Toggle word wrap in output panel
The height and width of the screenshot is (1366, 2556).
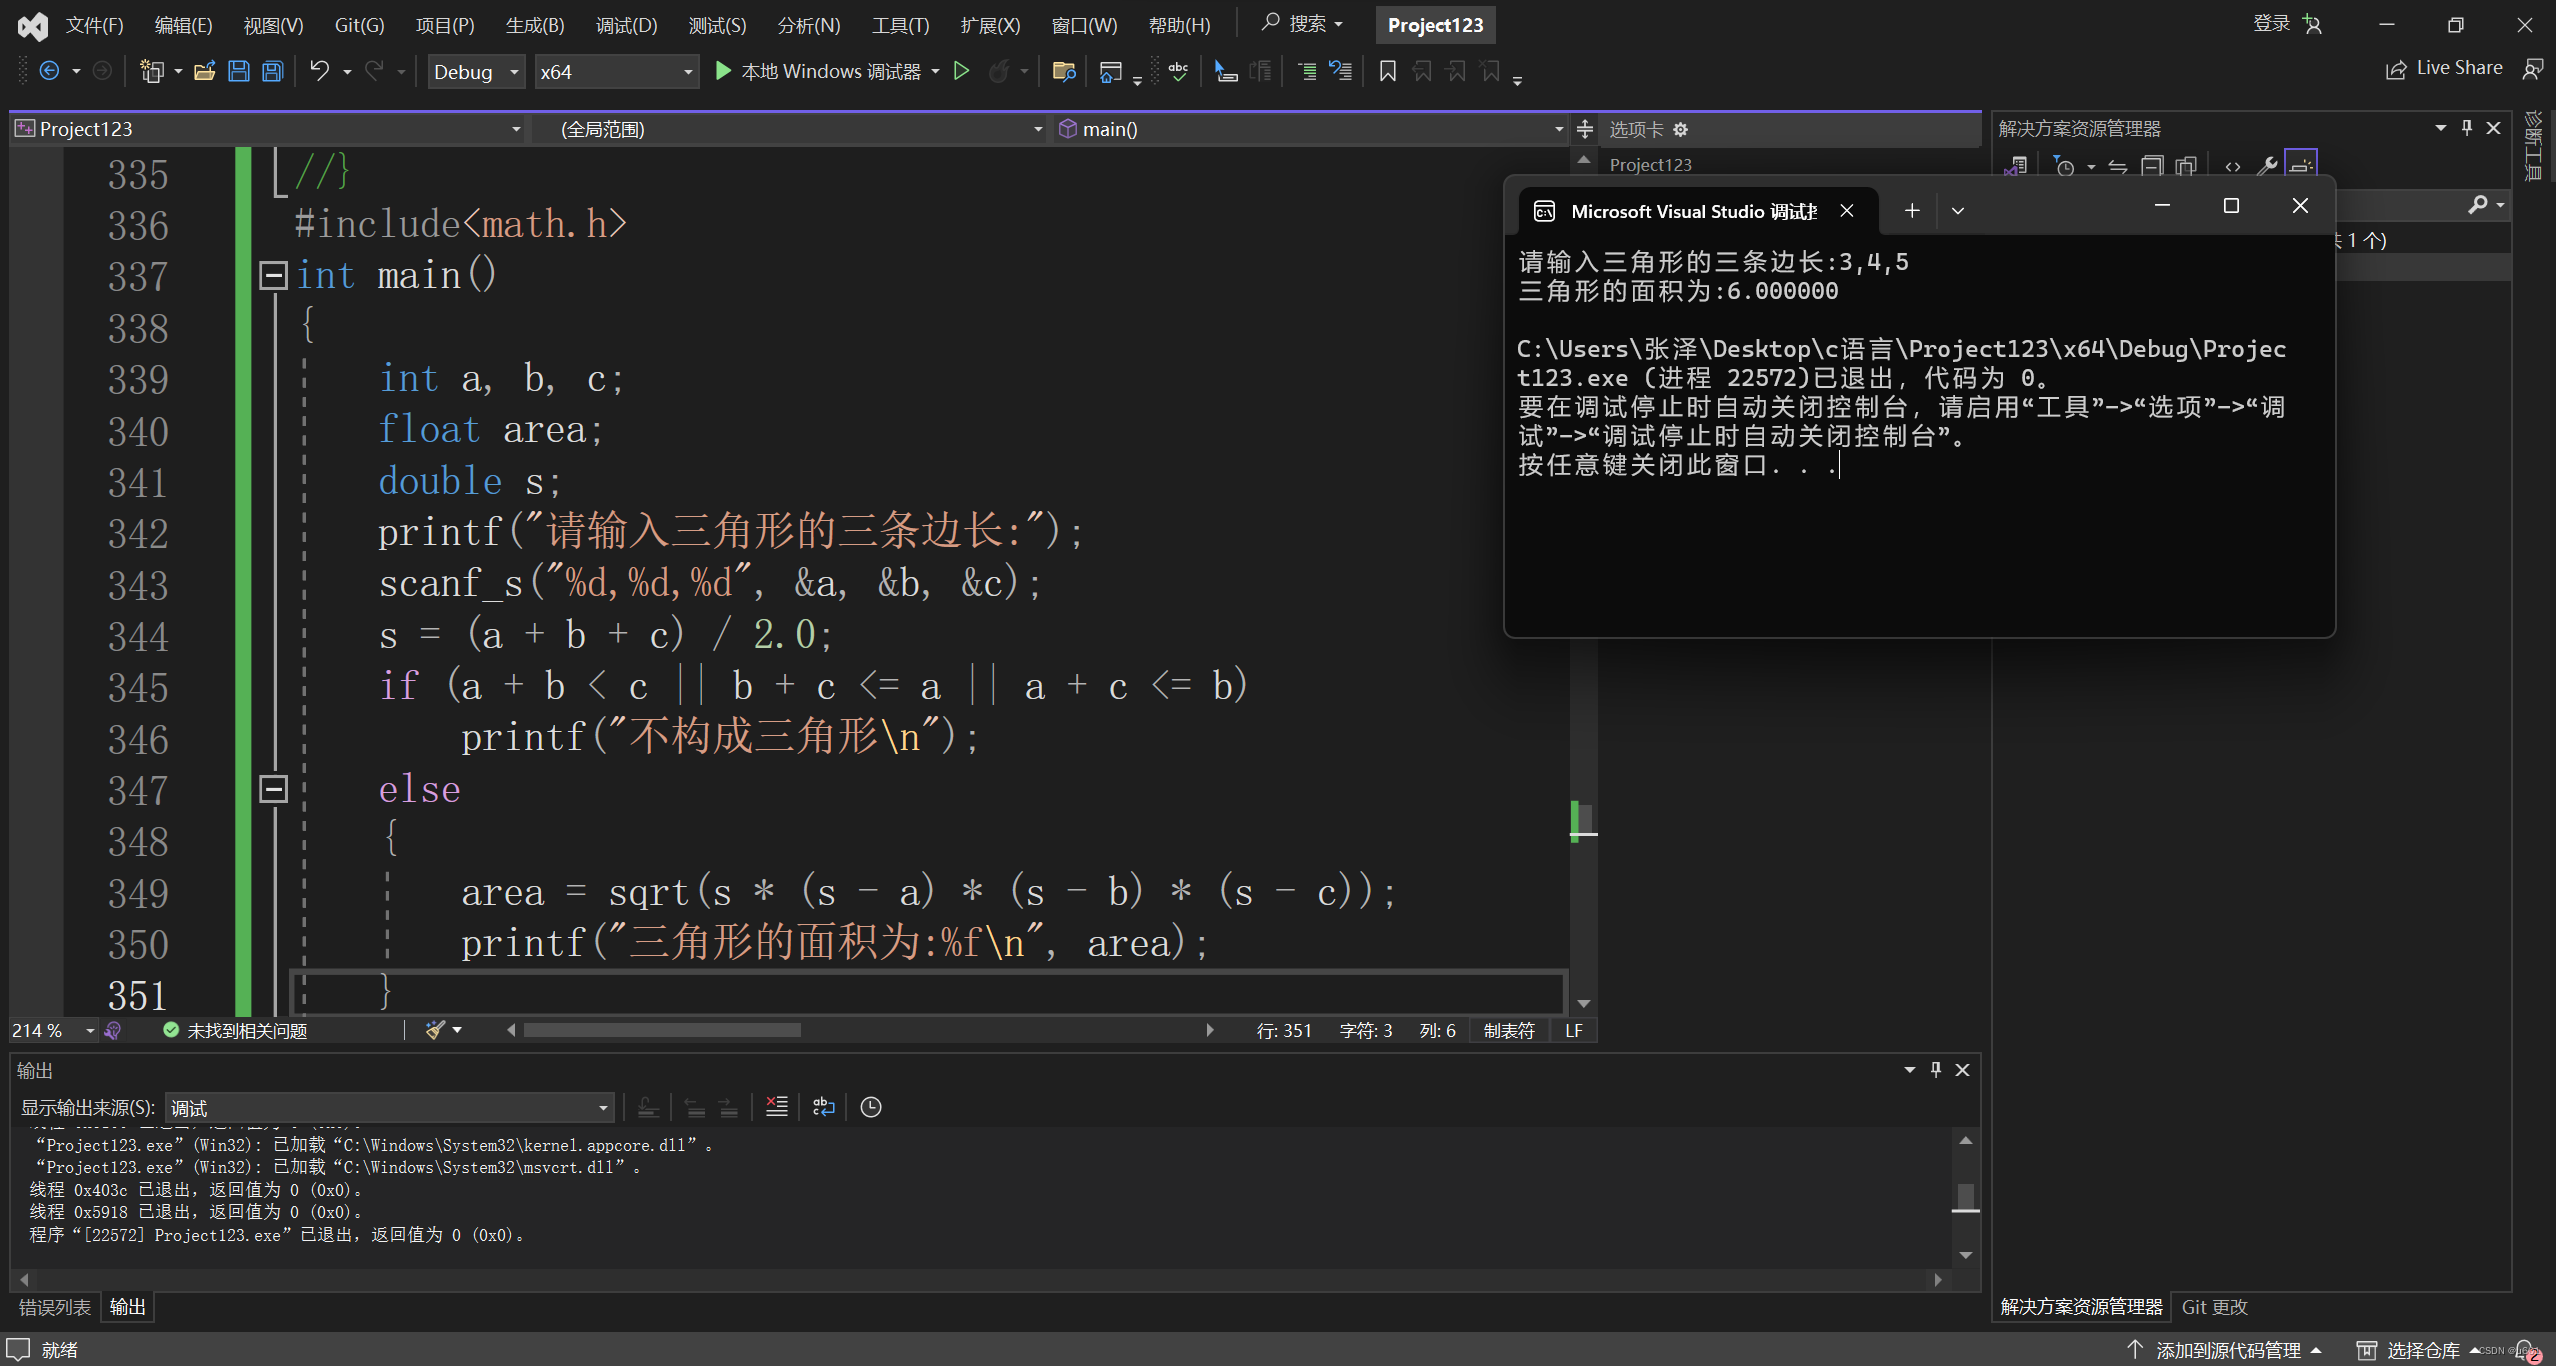(x=823, y=1106)
